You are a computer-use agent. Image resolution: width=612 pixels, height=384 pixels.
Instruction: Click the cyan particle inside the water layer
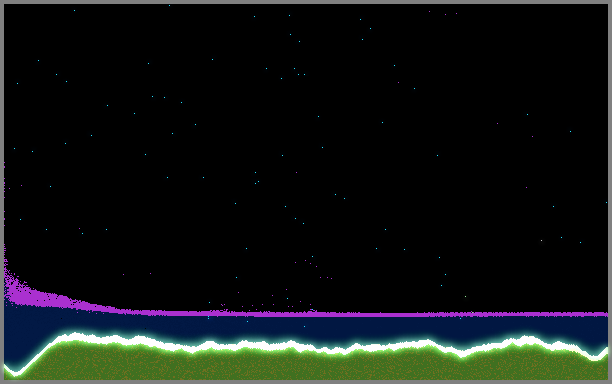click(x=304, y=326)
